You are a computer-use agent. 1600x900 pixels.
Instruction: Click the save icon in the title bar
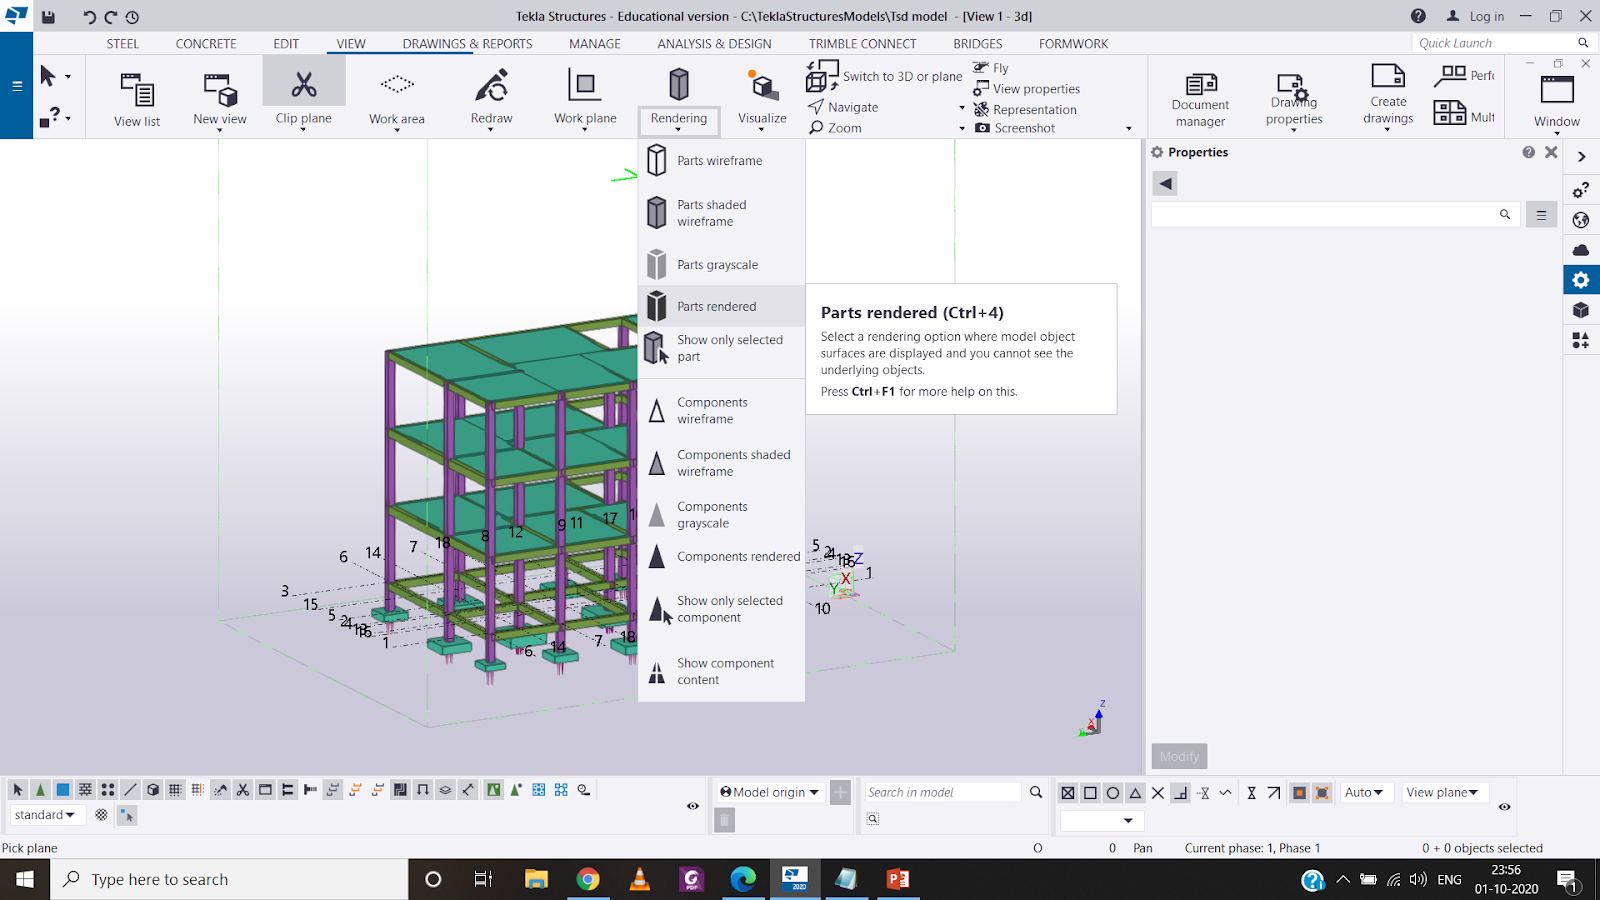coord(48,17)
